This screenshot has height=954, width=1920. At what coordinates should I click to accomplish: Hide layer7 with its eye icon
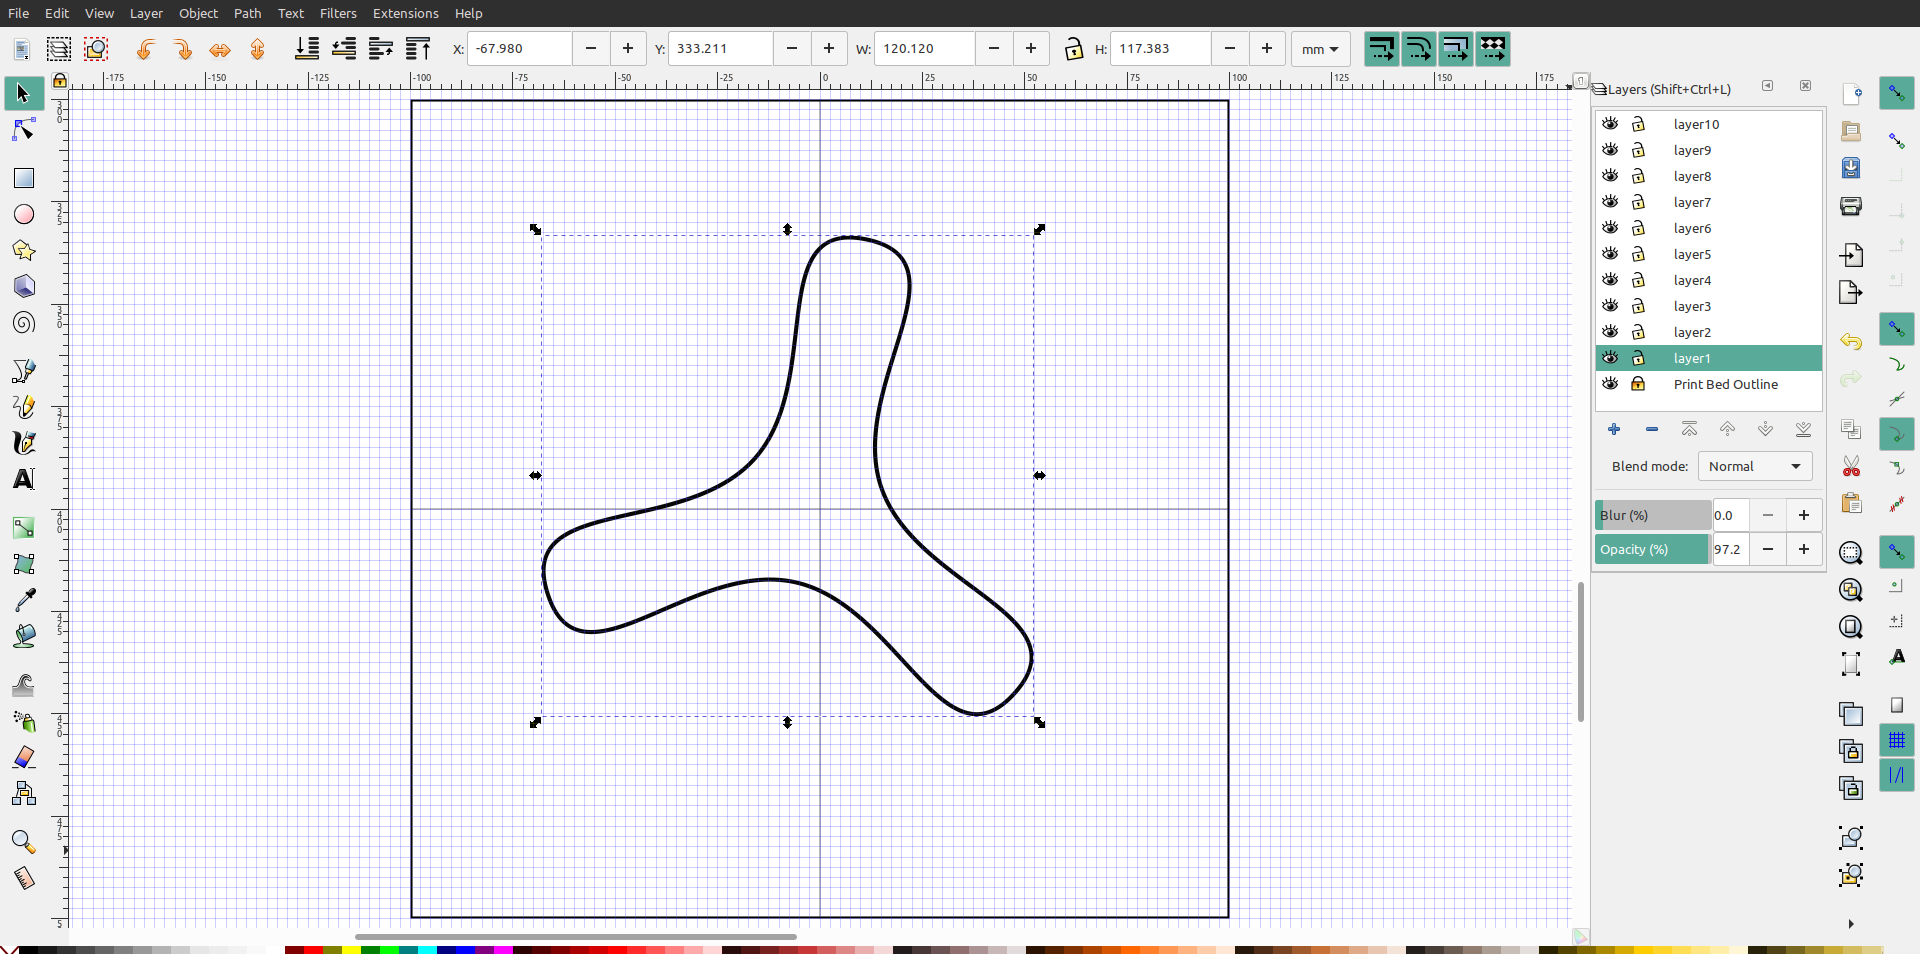(1610, 202)
